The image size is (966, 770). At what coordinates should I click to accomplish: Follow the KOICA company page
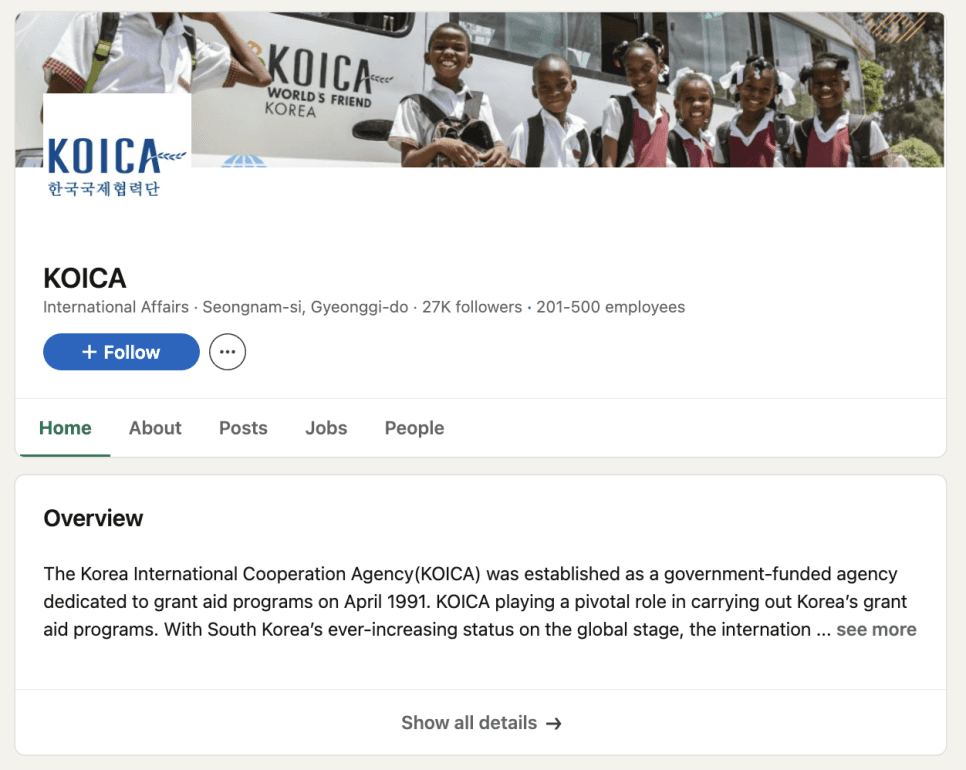[121, 352]
